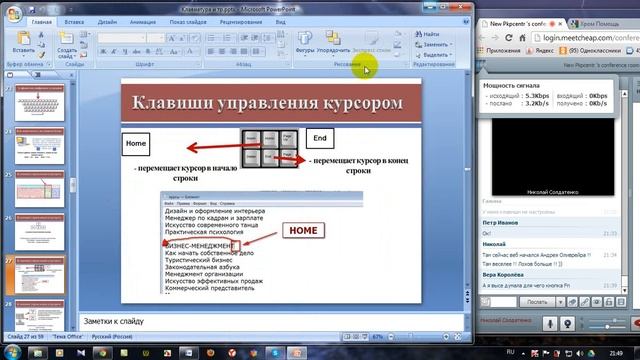
Task: Switch to New Pkpcentr conference browser tab
Action: (x=521, y=24)
